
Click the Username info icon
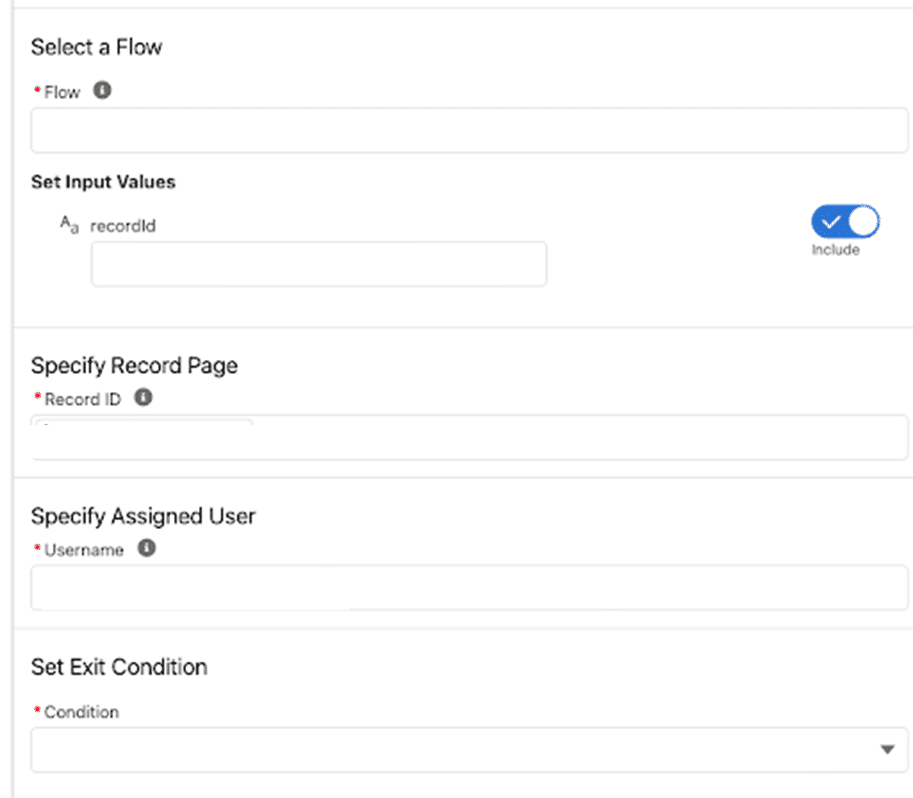pyautogui.click(x=146, y=548)
